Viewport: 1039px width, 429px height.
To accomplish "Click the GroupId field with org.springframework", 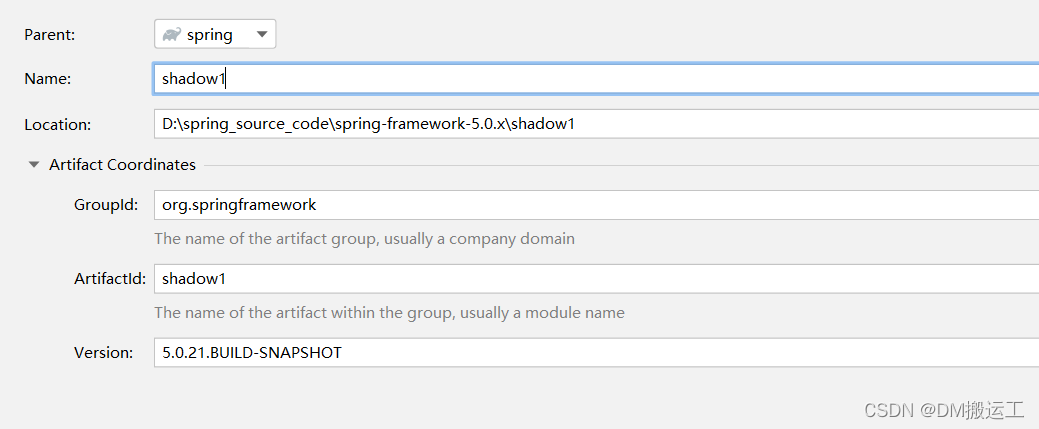I will pos(596,205).
